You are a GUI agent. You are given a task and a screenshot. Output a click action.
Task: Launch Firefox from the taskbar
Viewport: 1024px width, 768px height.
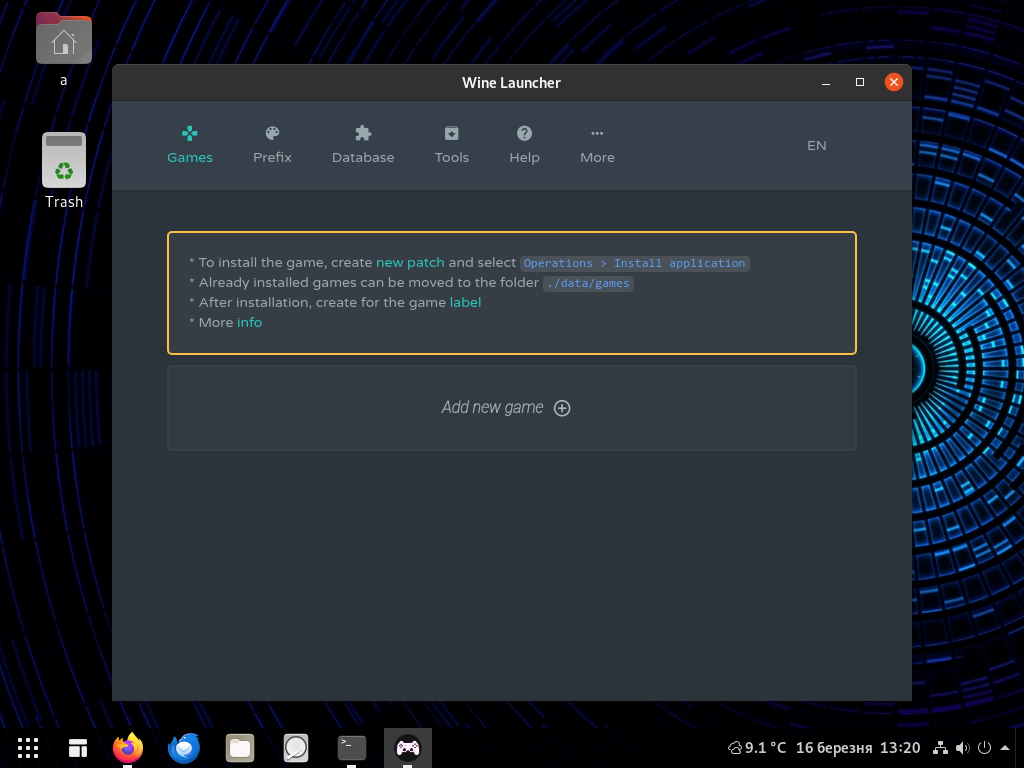pyautogui.click(x=128, y=747)
